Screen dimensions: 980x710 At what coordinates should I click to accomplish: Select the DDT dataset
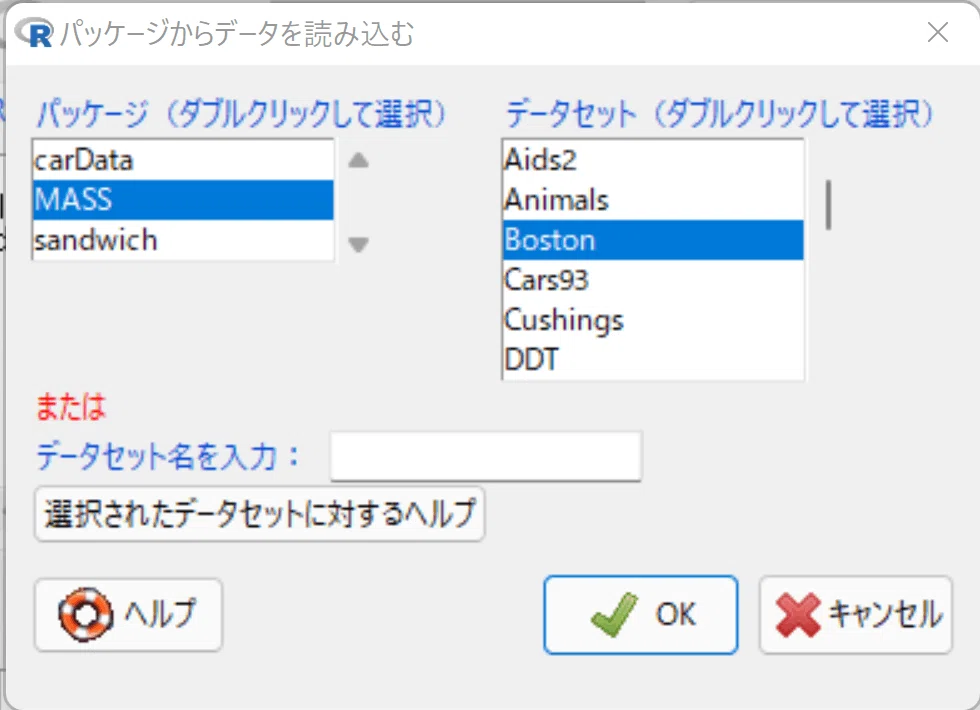pos(653,359)
